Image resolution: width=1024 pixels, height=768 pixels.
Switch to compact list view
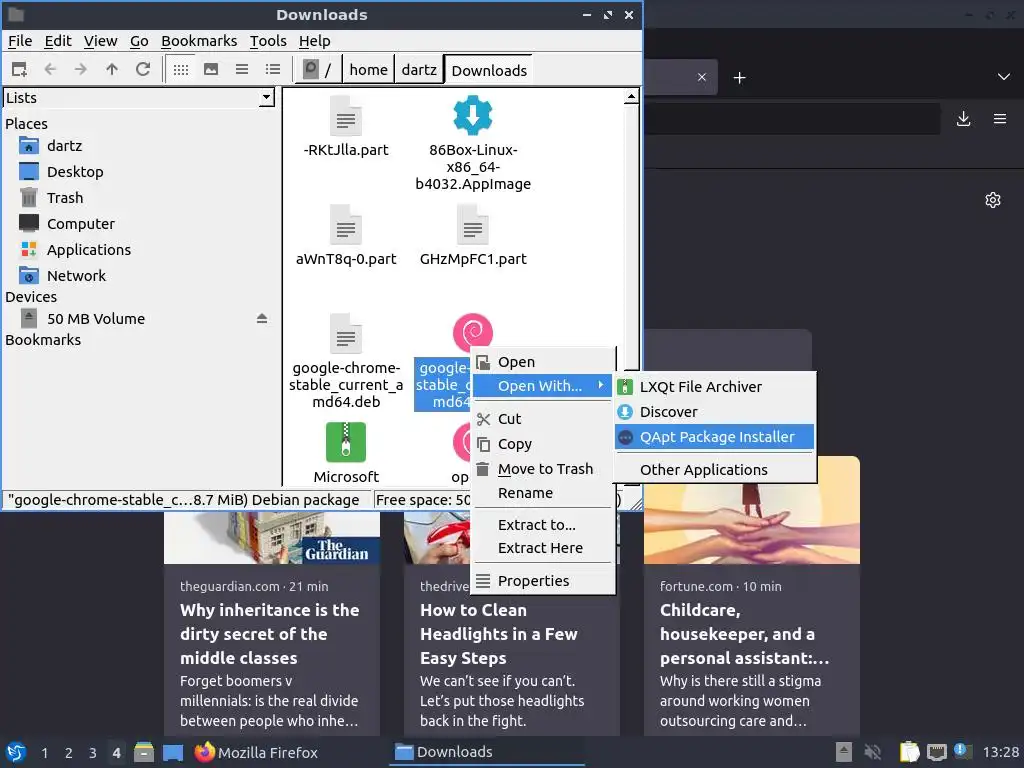(x=242, y=69)
